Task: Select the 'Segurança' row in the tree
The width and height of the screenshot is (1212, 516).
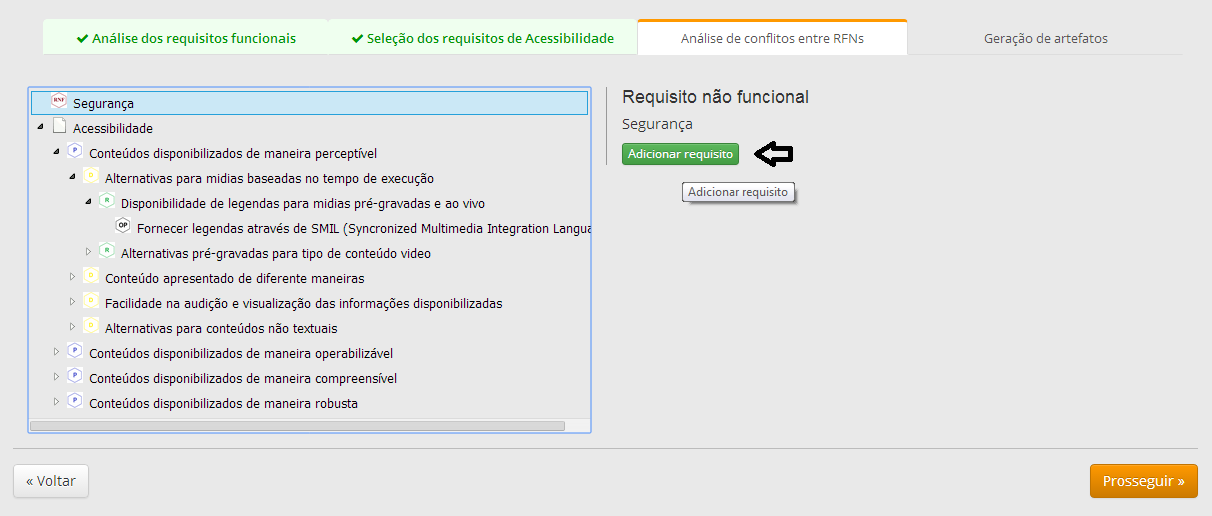Action: (x=309, y=103)
